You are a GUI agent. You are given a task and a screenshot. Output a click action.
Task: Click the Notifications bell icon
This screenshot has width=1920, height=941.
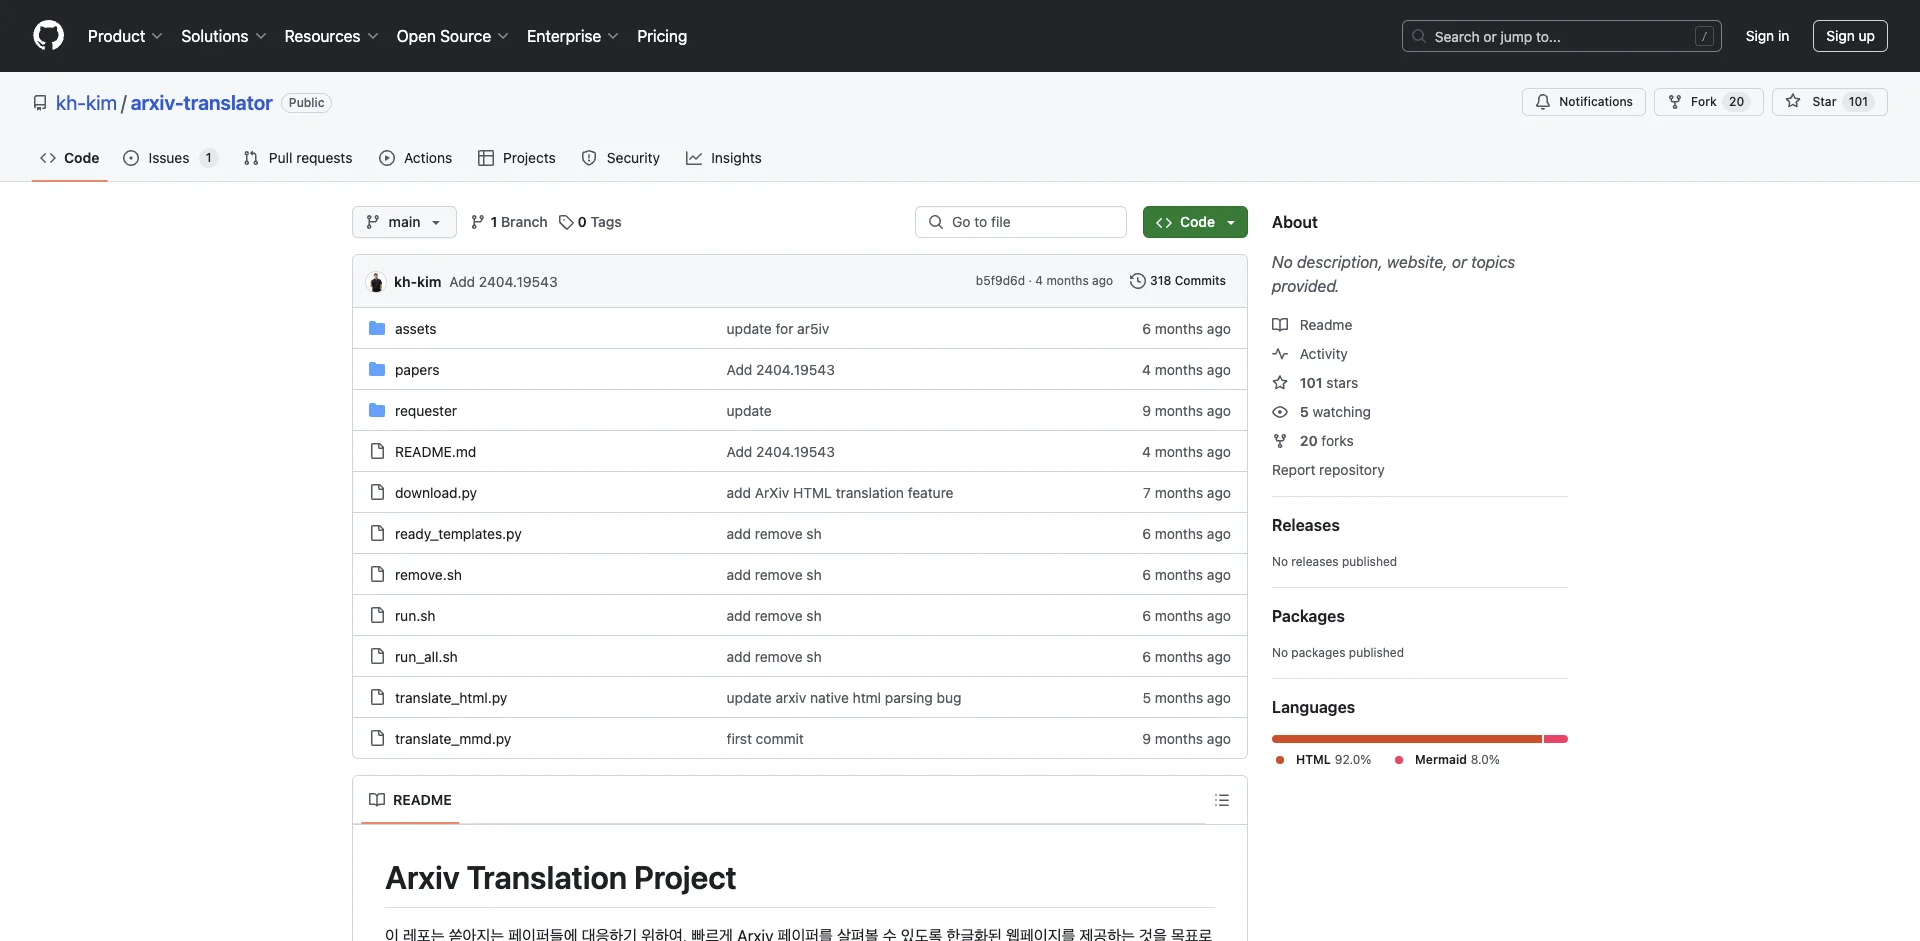tap(1543, 102)
